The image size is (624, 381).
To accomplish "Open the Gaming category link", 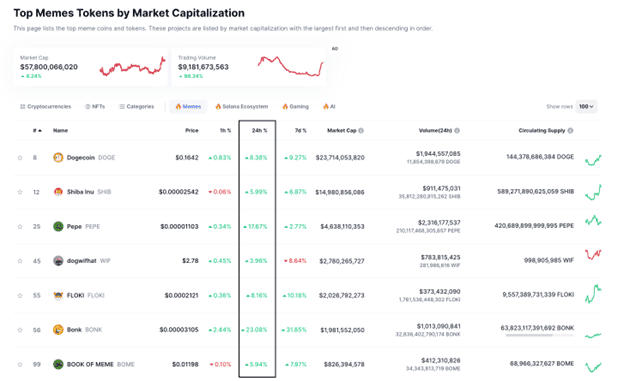I will (x=295, y=107).
